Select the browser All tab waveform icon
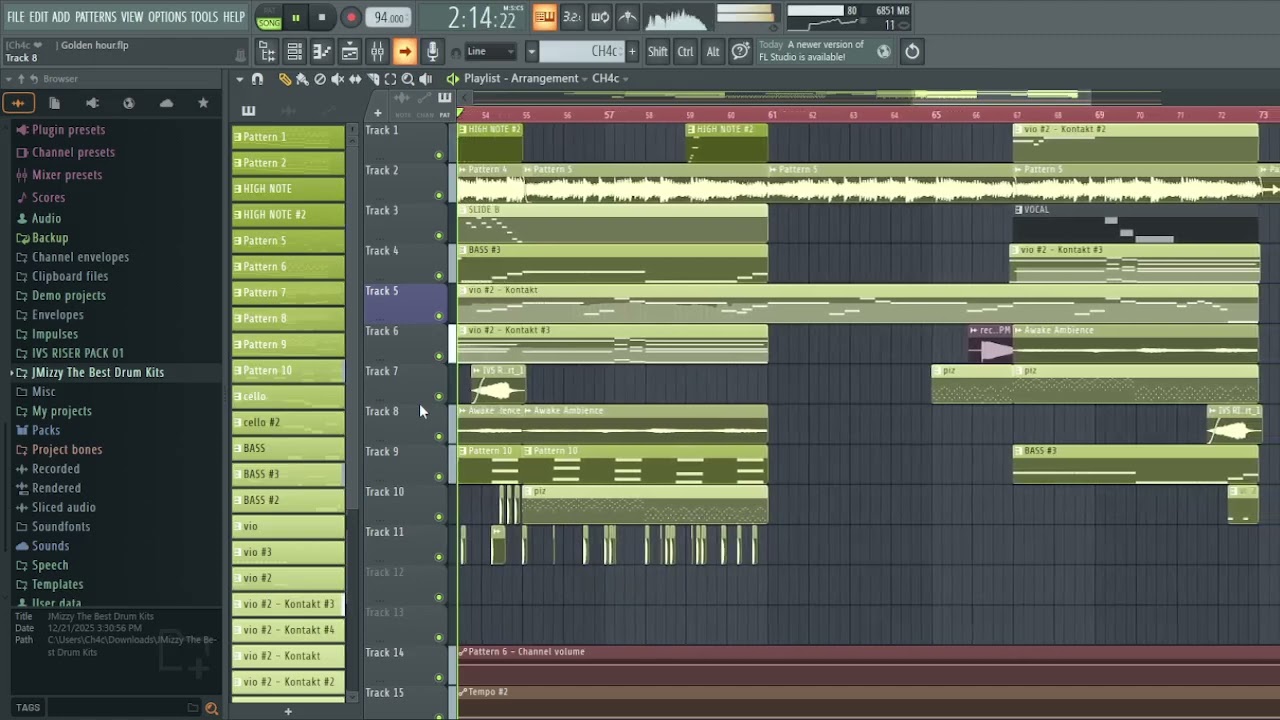 (18, 103)
